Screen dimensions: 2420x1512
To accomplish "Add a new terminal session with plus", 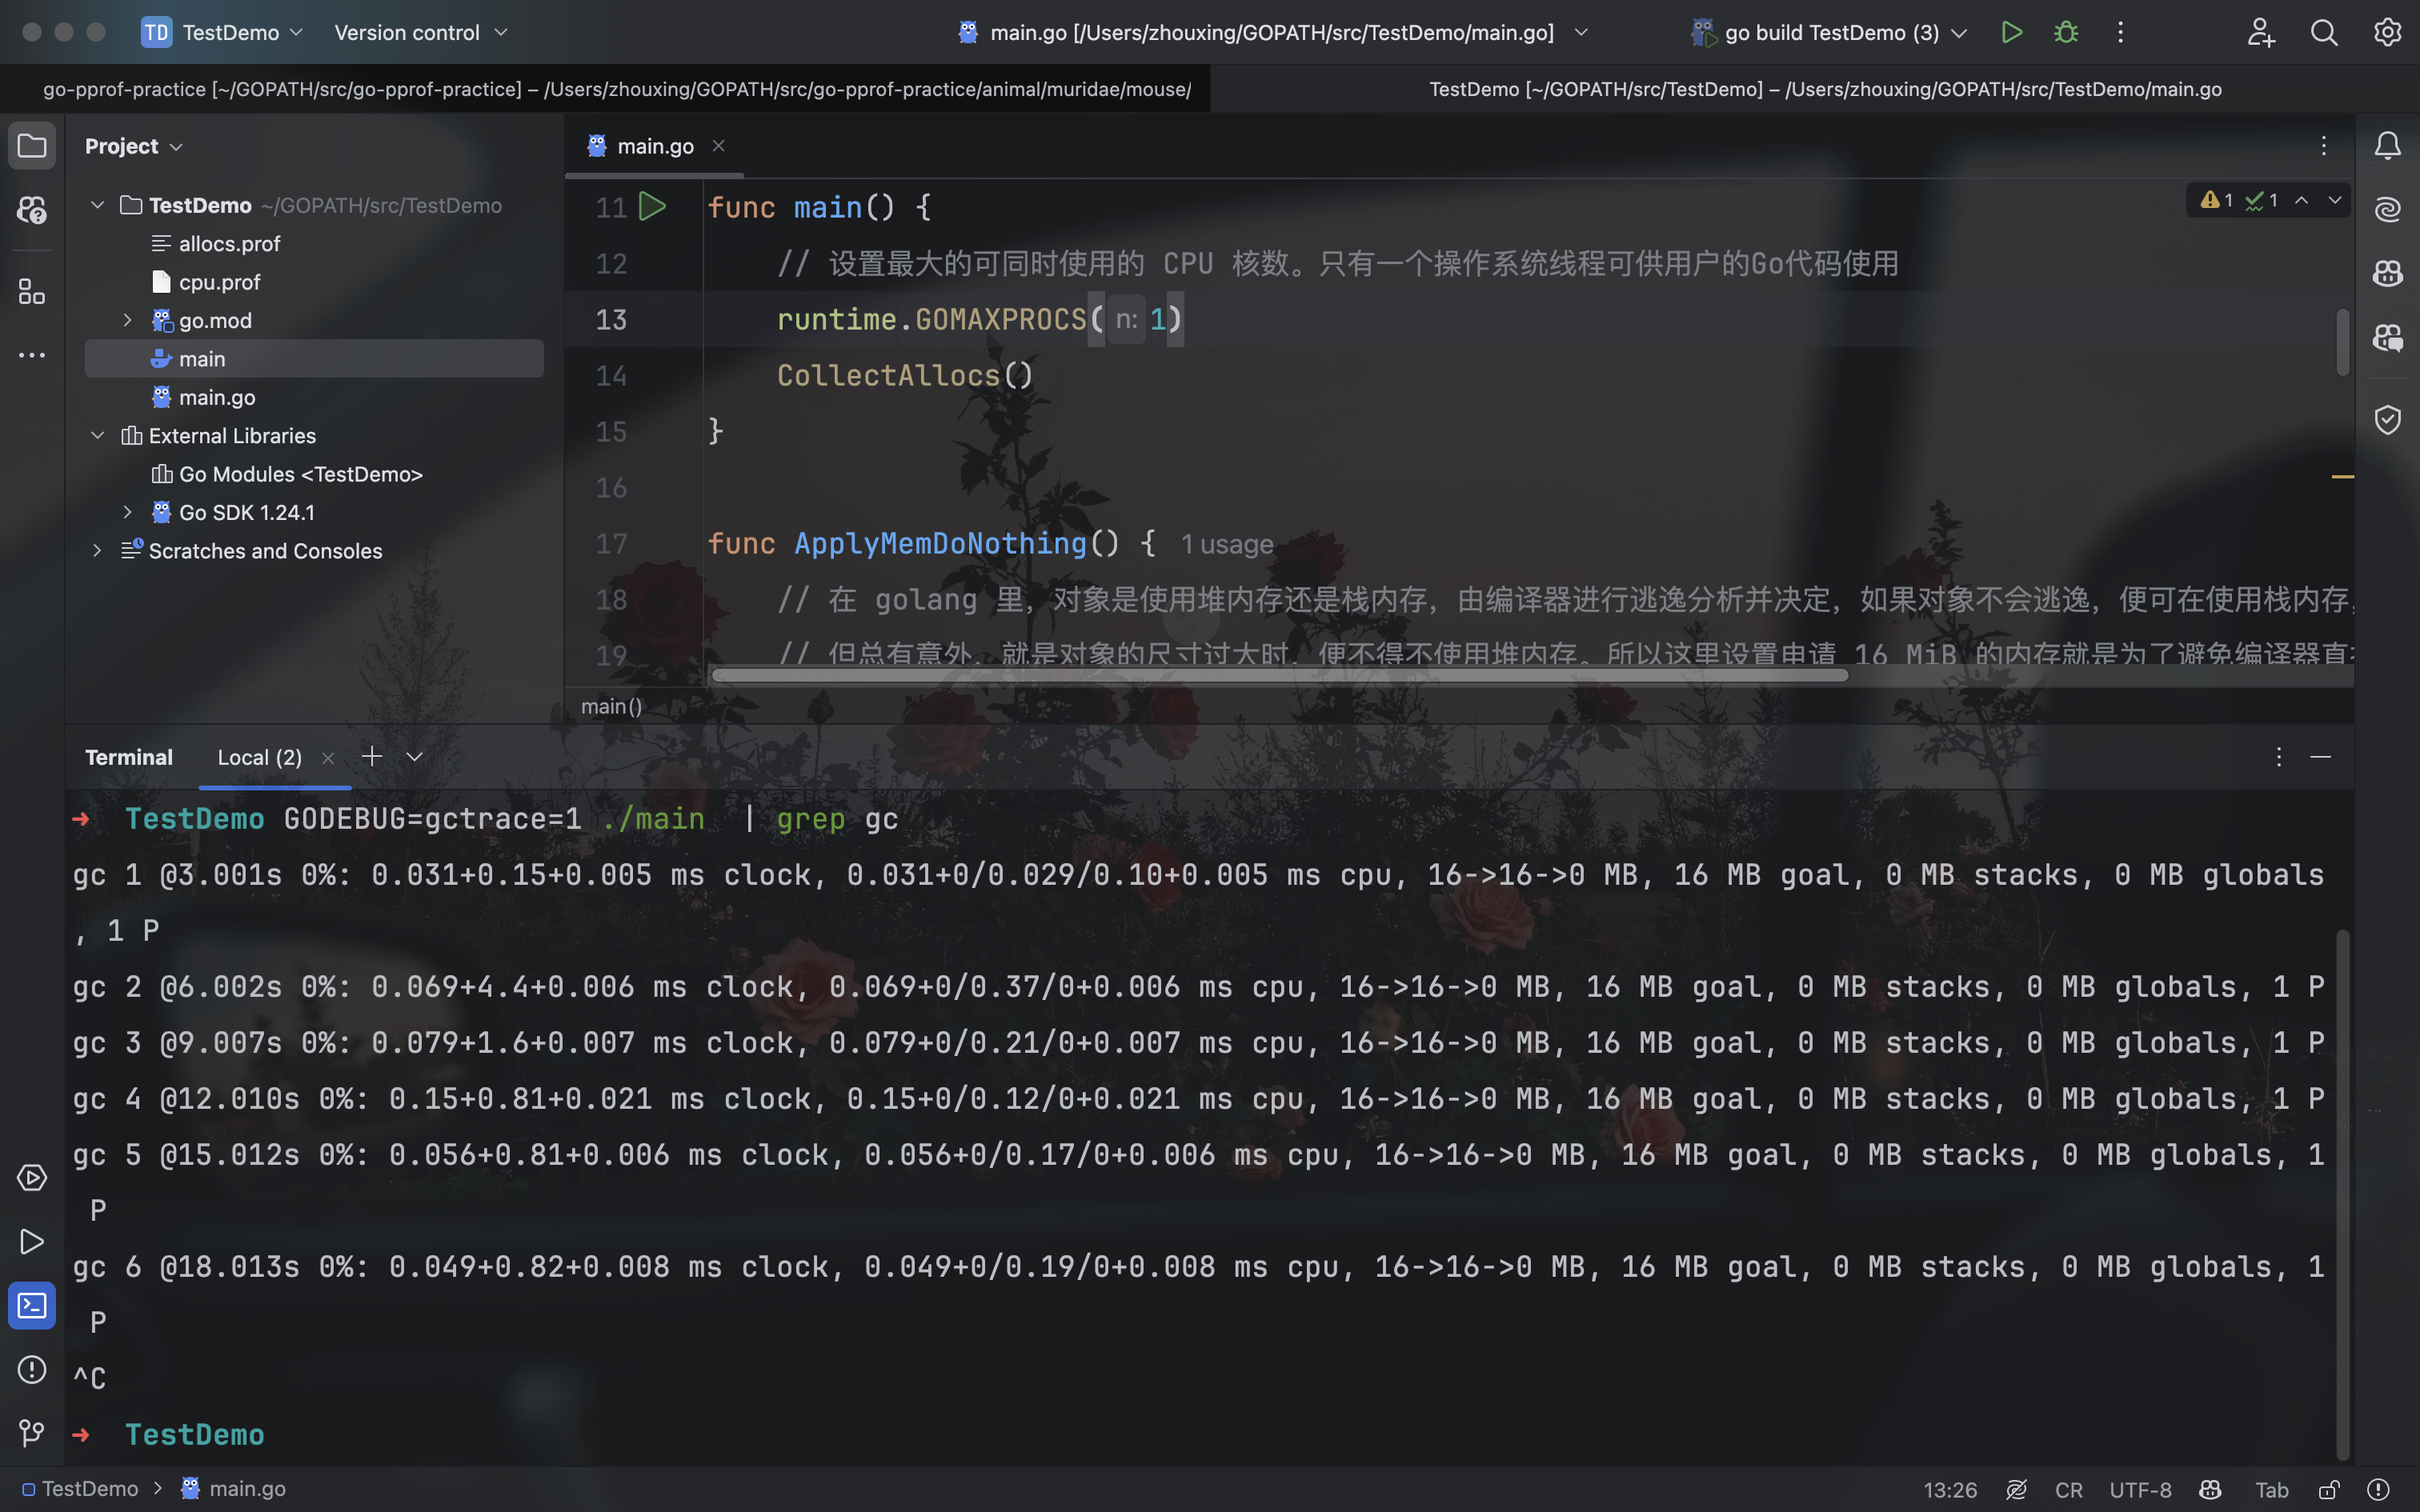I will point(372,756).
